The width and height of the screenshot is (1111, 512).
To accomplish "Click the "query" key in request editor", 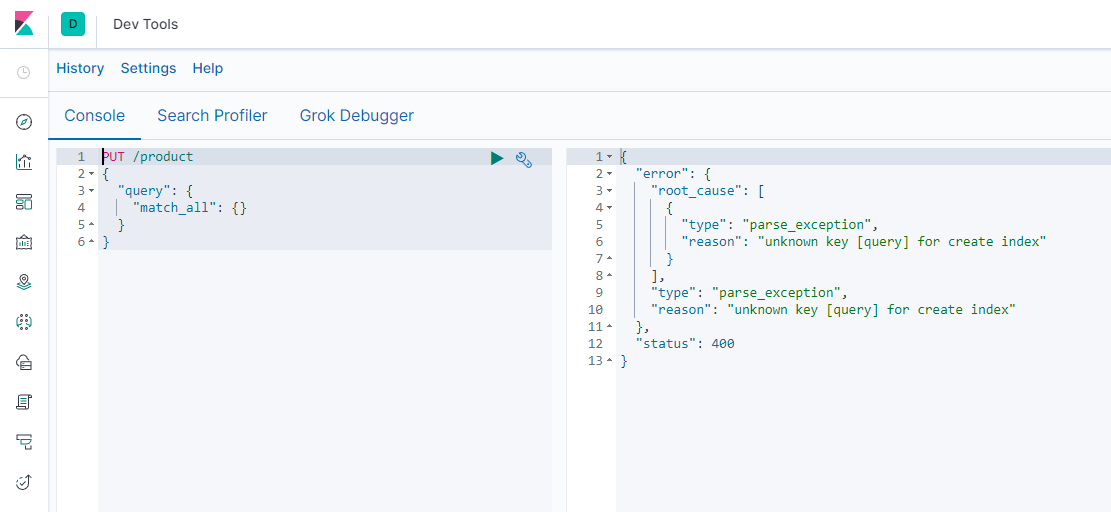I will click(x=143, y=190).
